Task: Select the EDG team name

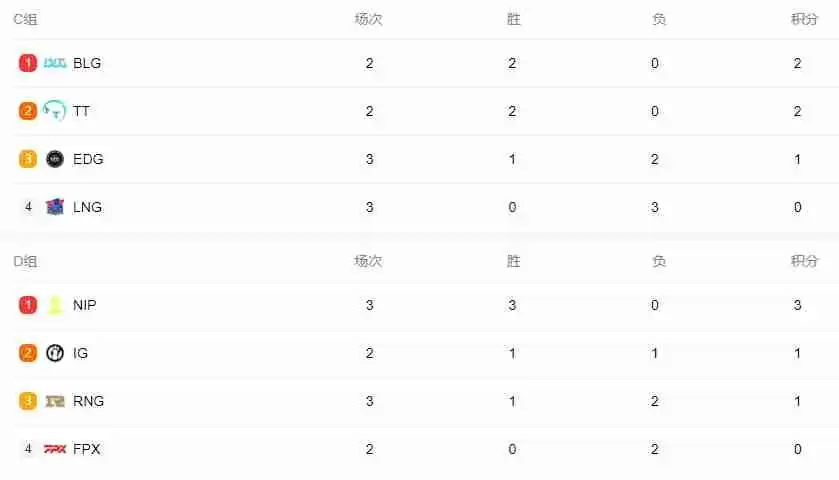Action: [x=88, y=159]
